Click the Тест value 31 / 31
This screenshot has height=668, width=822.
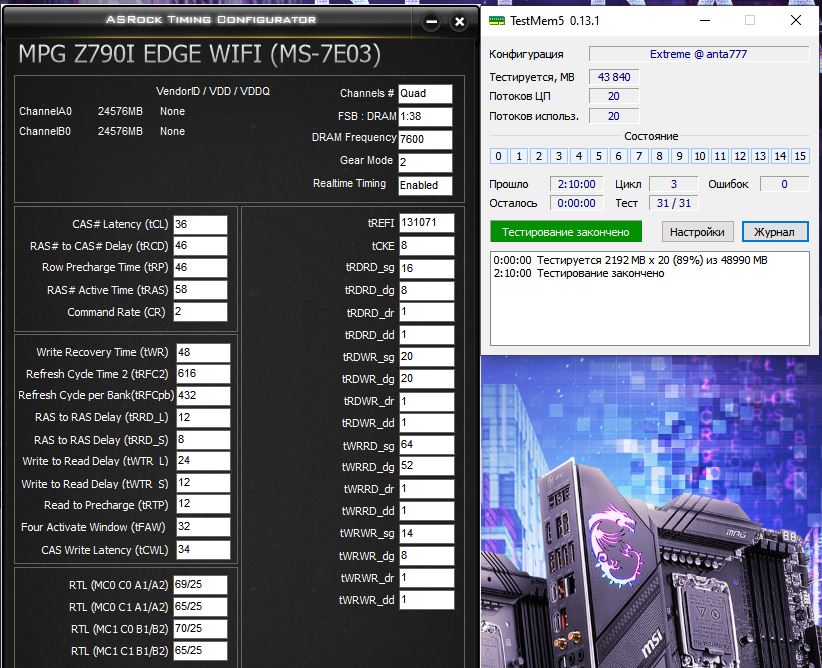(x=674, y=203)
